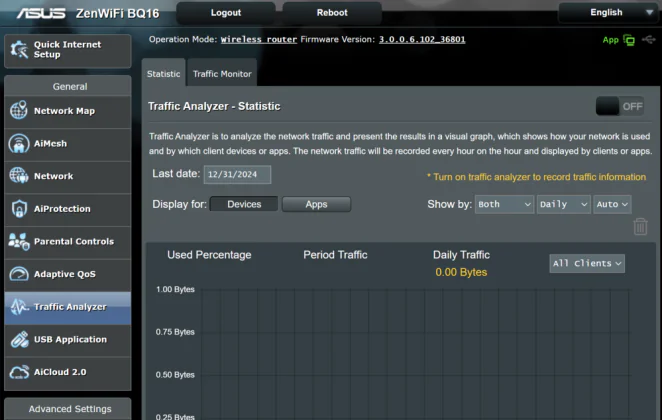Click the General section header
The width and height of the screenshot is (662, 420).
[x=68, y=86]
